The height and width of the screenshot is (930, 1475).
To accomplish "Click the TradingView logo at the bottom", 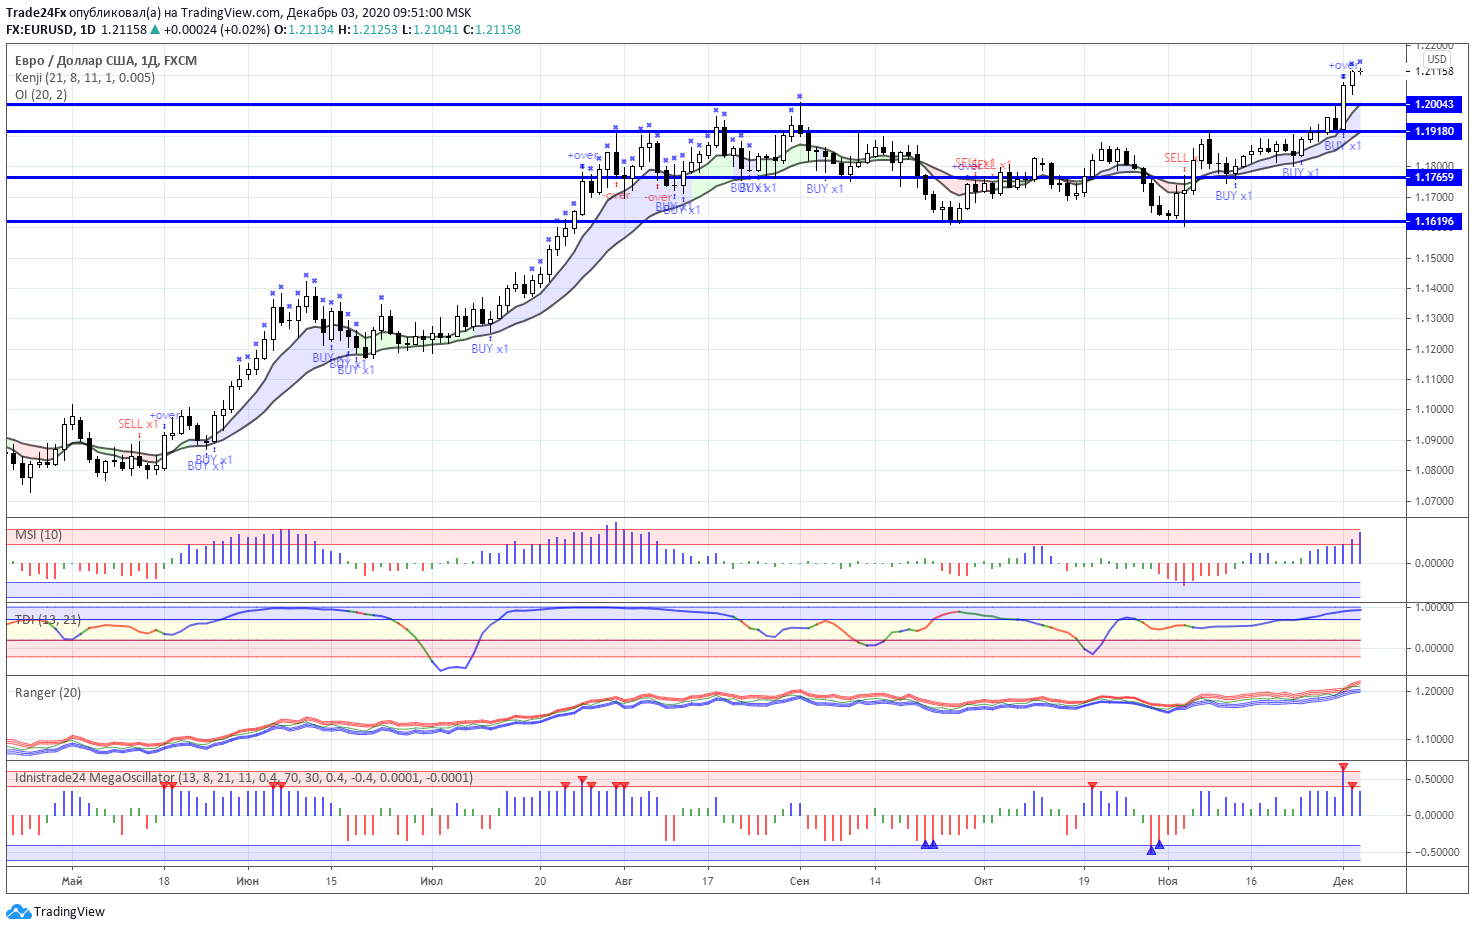I will tap(56, 911).
